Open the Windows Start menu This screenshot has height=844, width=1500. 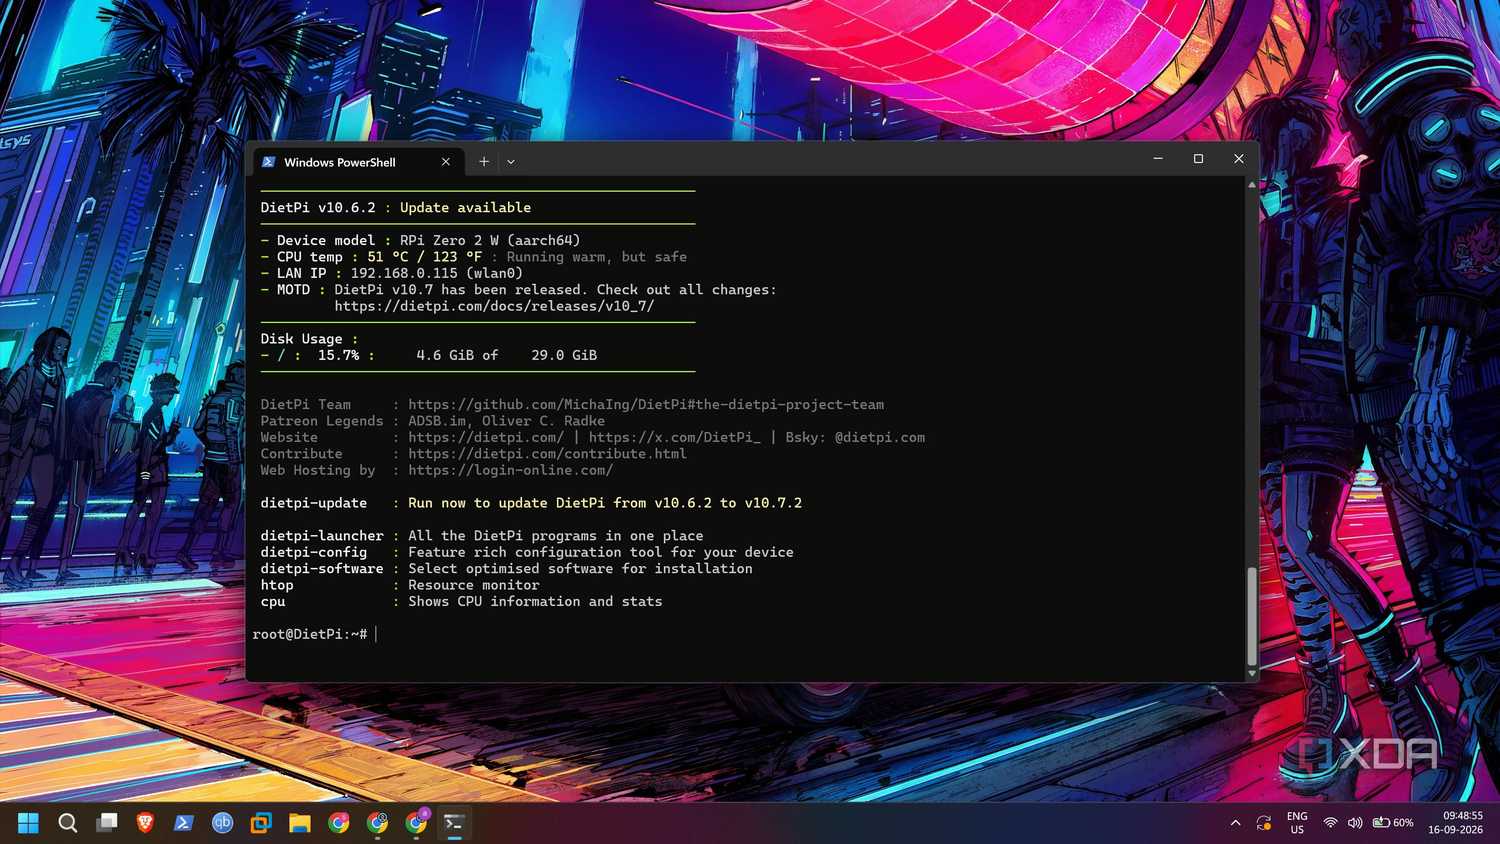28,823
